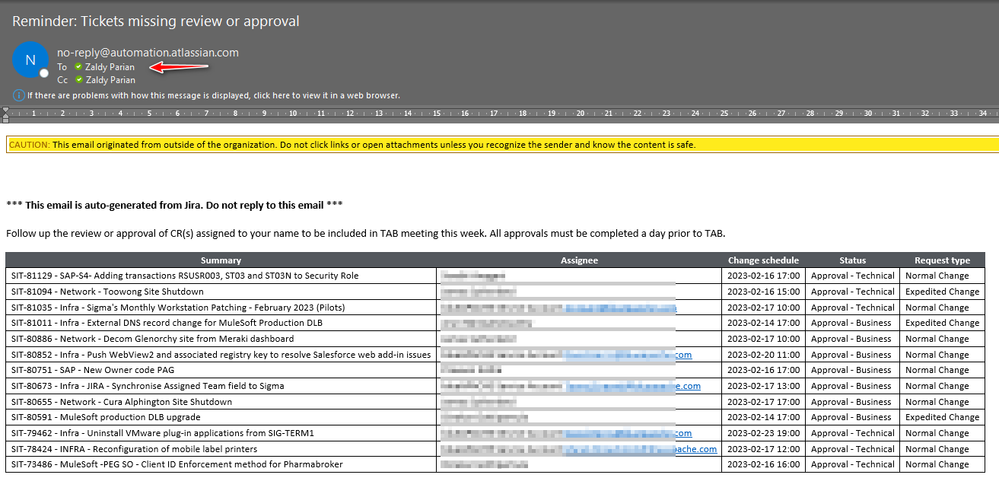Click change schedule 2023-02-17 12:00
Screen dimensions: 999x485
763,449
